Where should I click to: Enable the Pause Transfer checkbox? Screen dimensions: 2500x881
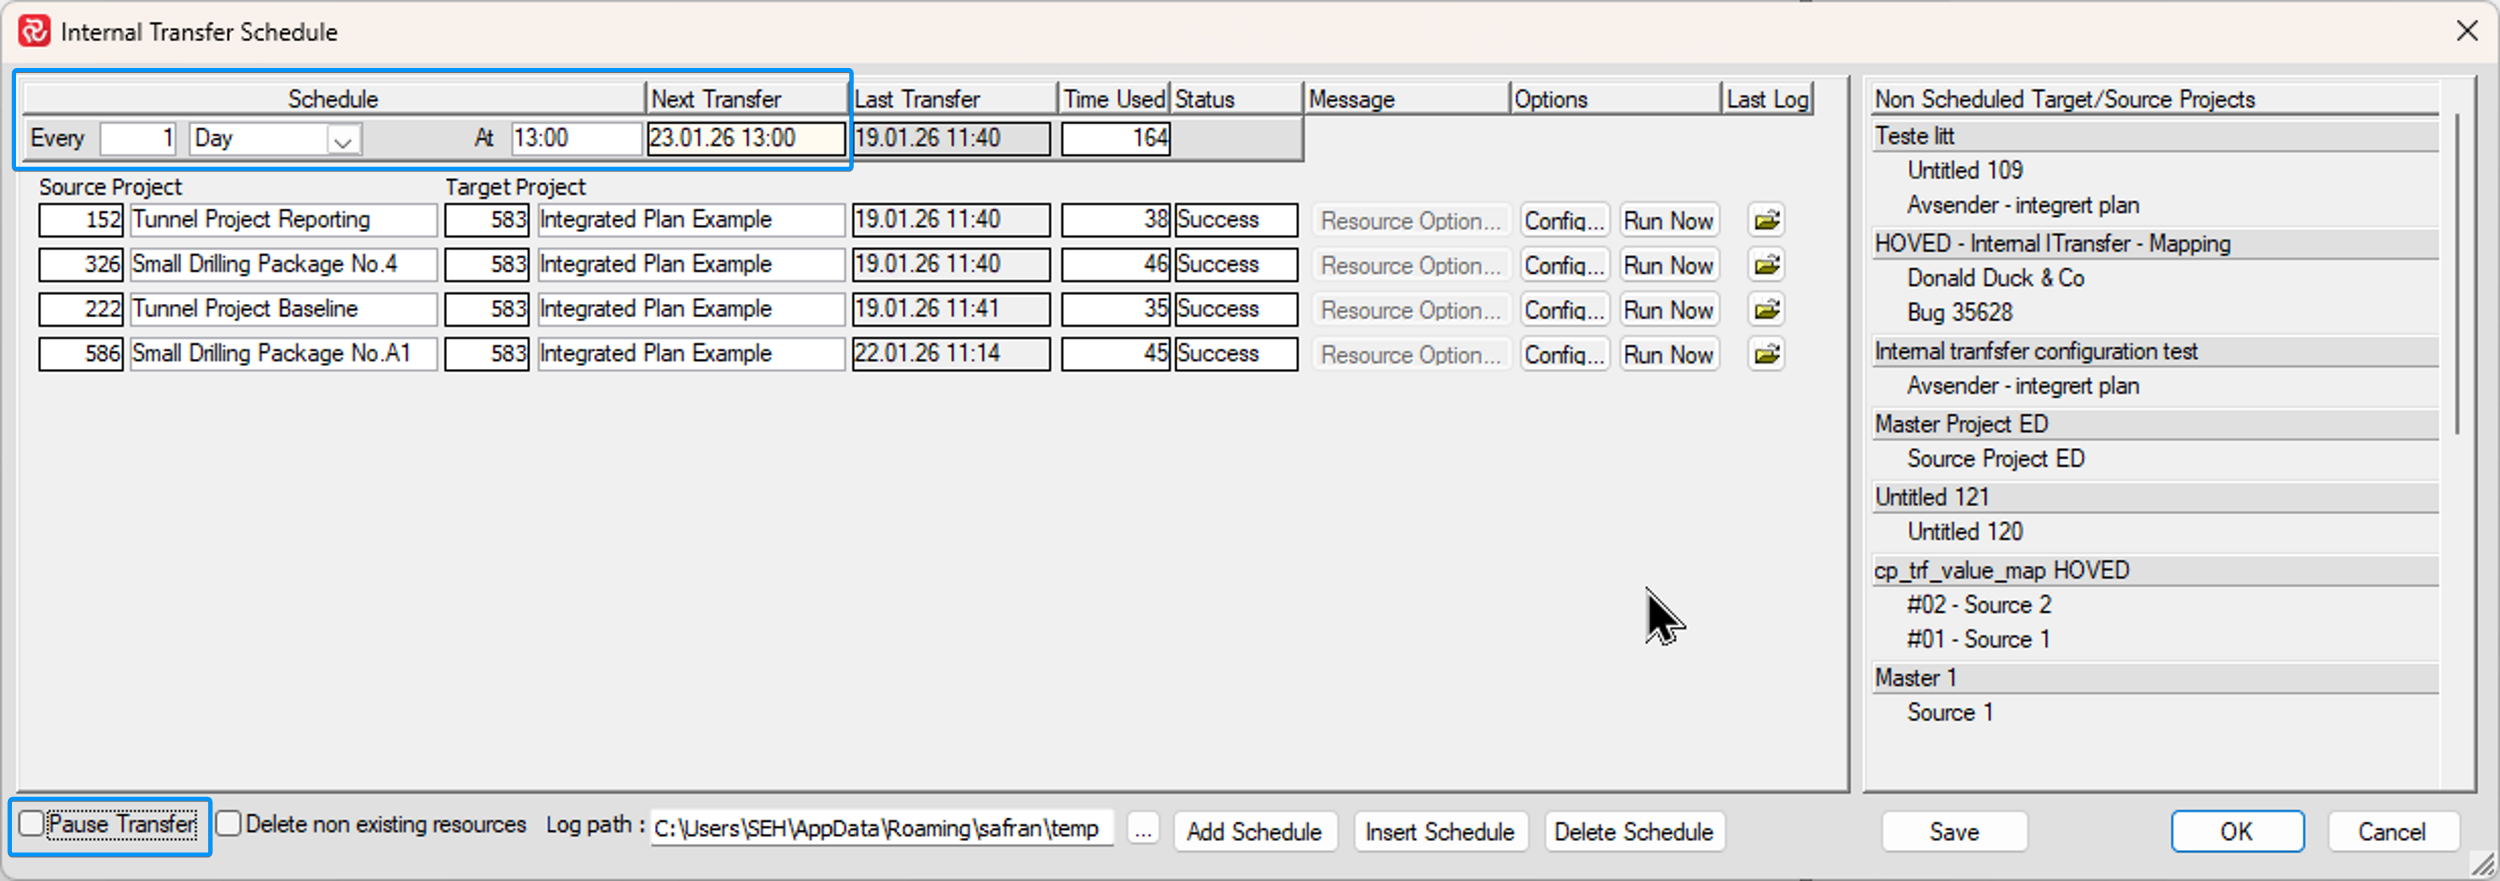32,824
